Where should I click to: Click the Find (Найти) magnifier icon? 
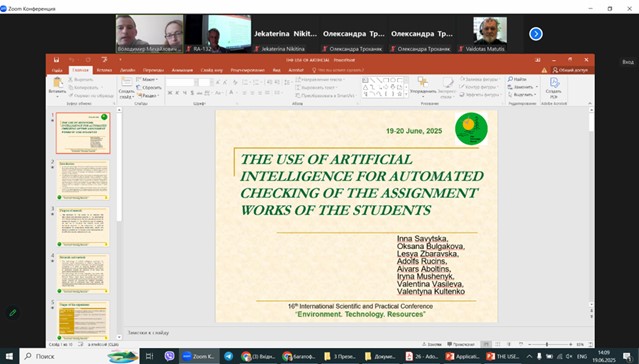point(510,79)
